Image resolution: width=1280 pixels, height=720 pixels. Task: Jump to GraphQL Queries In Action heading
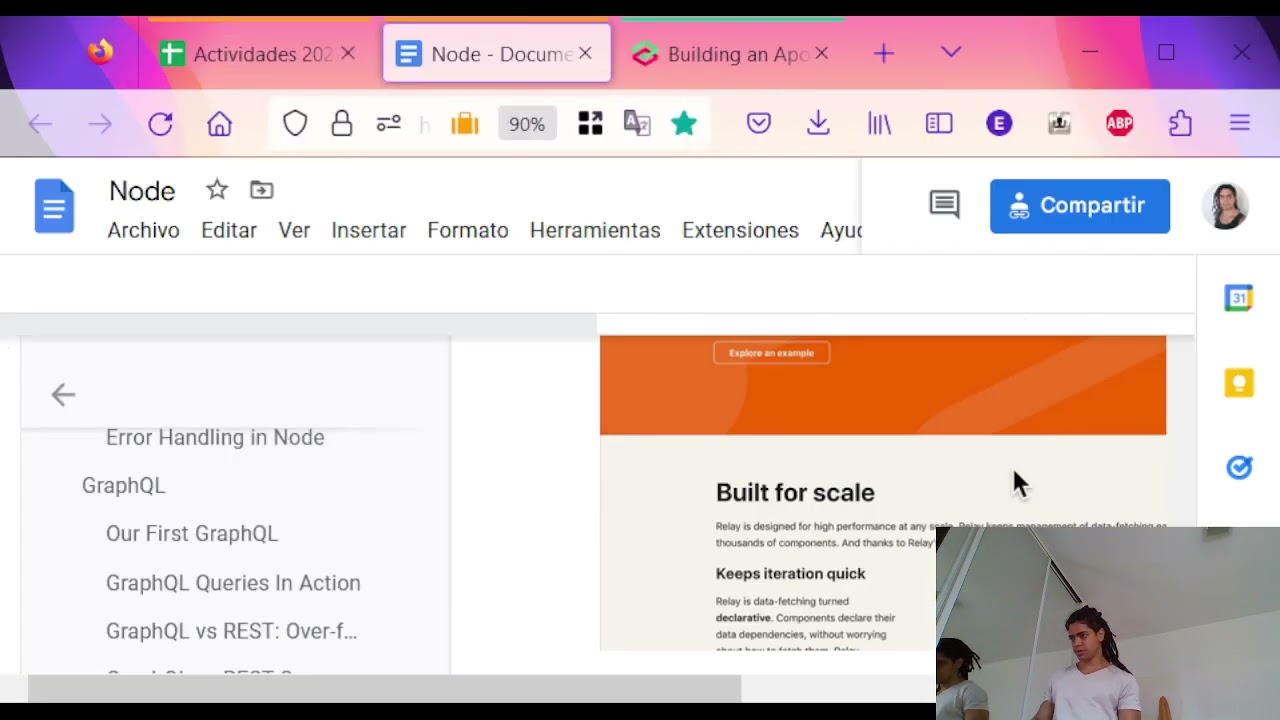pyautogui.click(x=233, y=582)
